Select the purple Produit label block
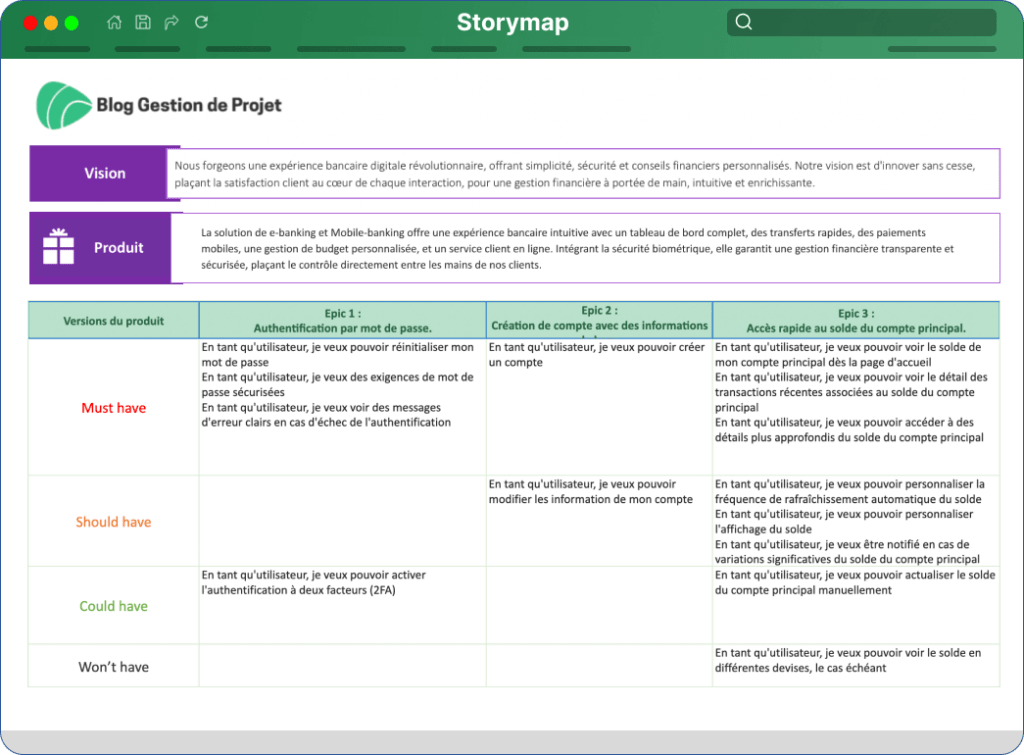Image resolution: width=1024 pixels, height=755 pixels. coord(106,248)
